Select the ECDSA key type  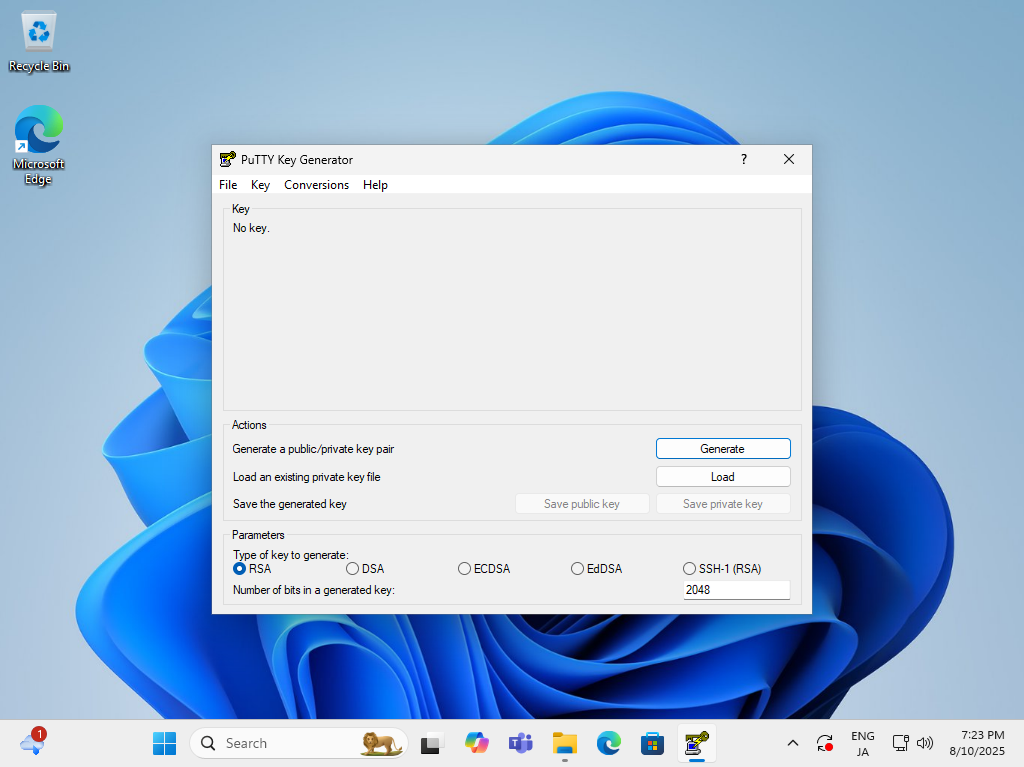pyautogui.click(x=464, y=569)
